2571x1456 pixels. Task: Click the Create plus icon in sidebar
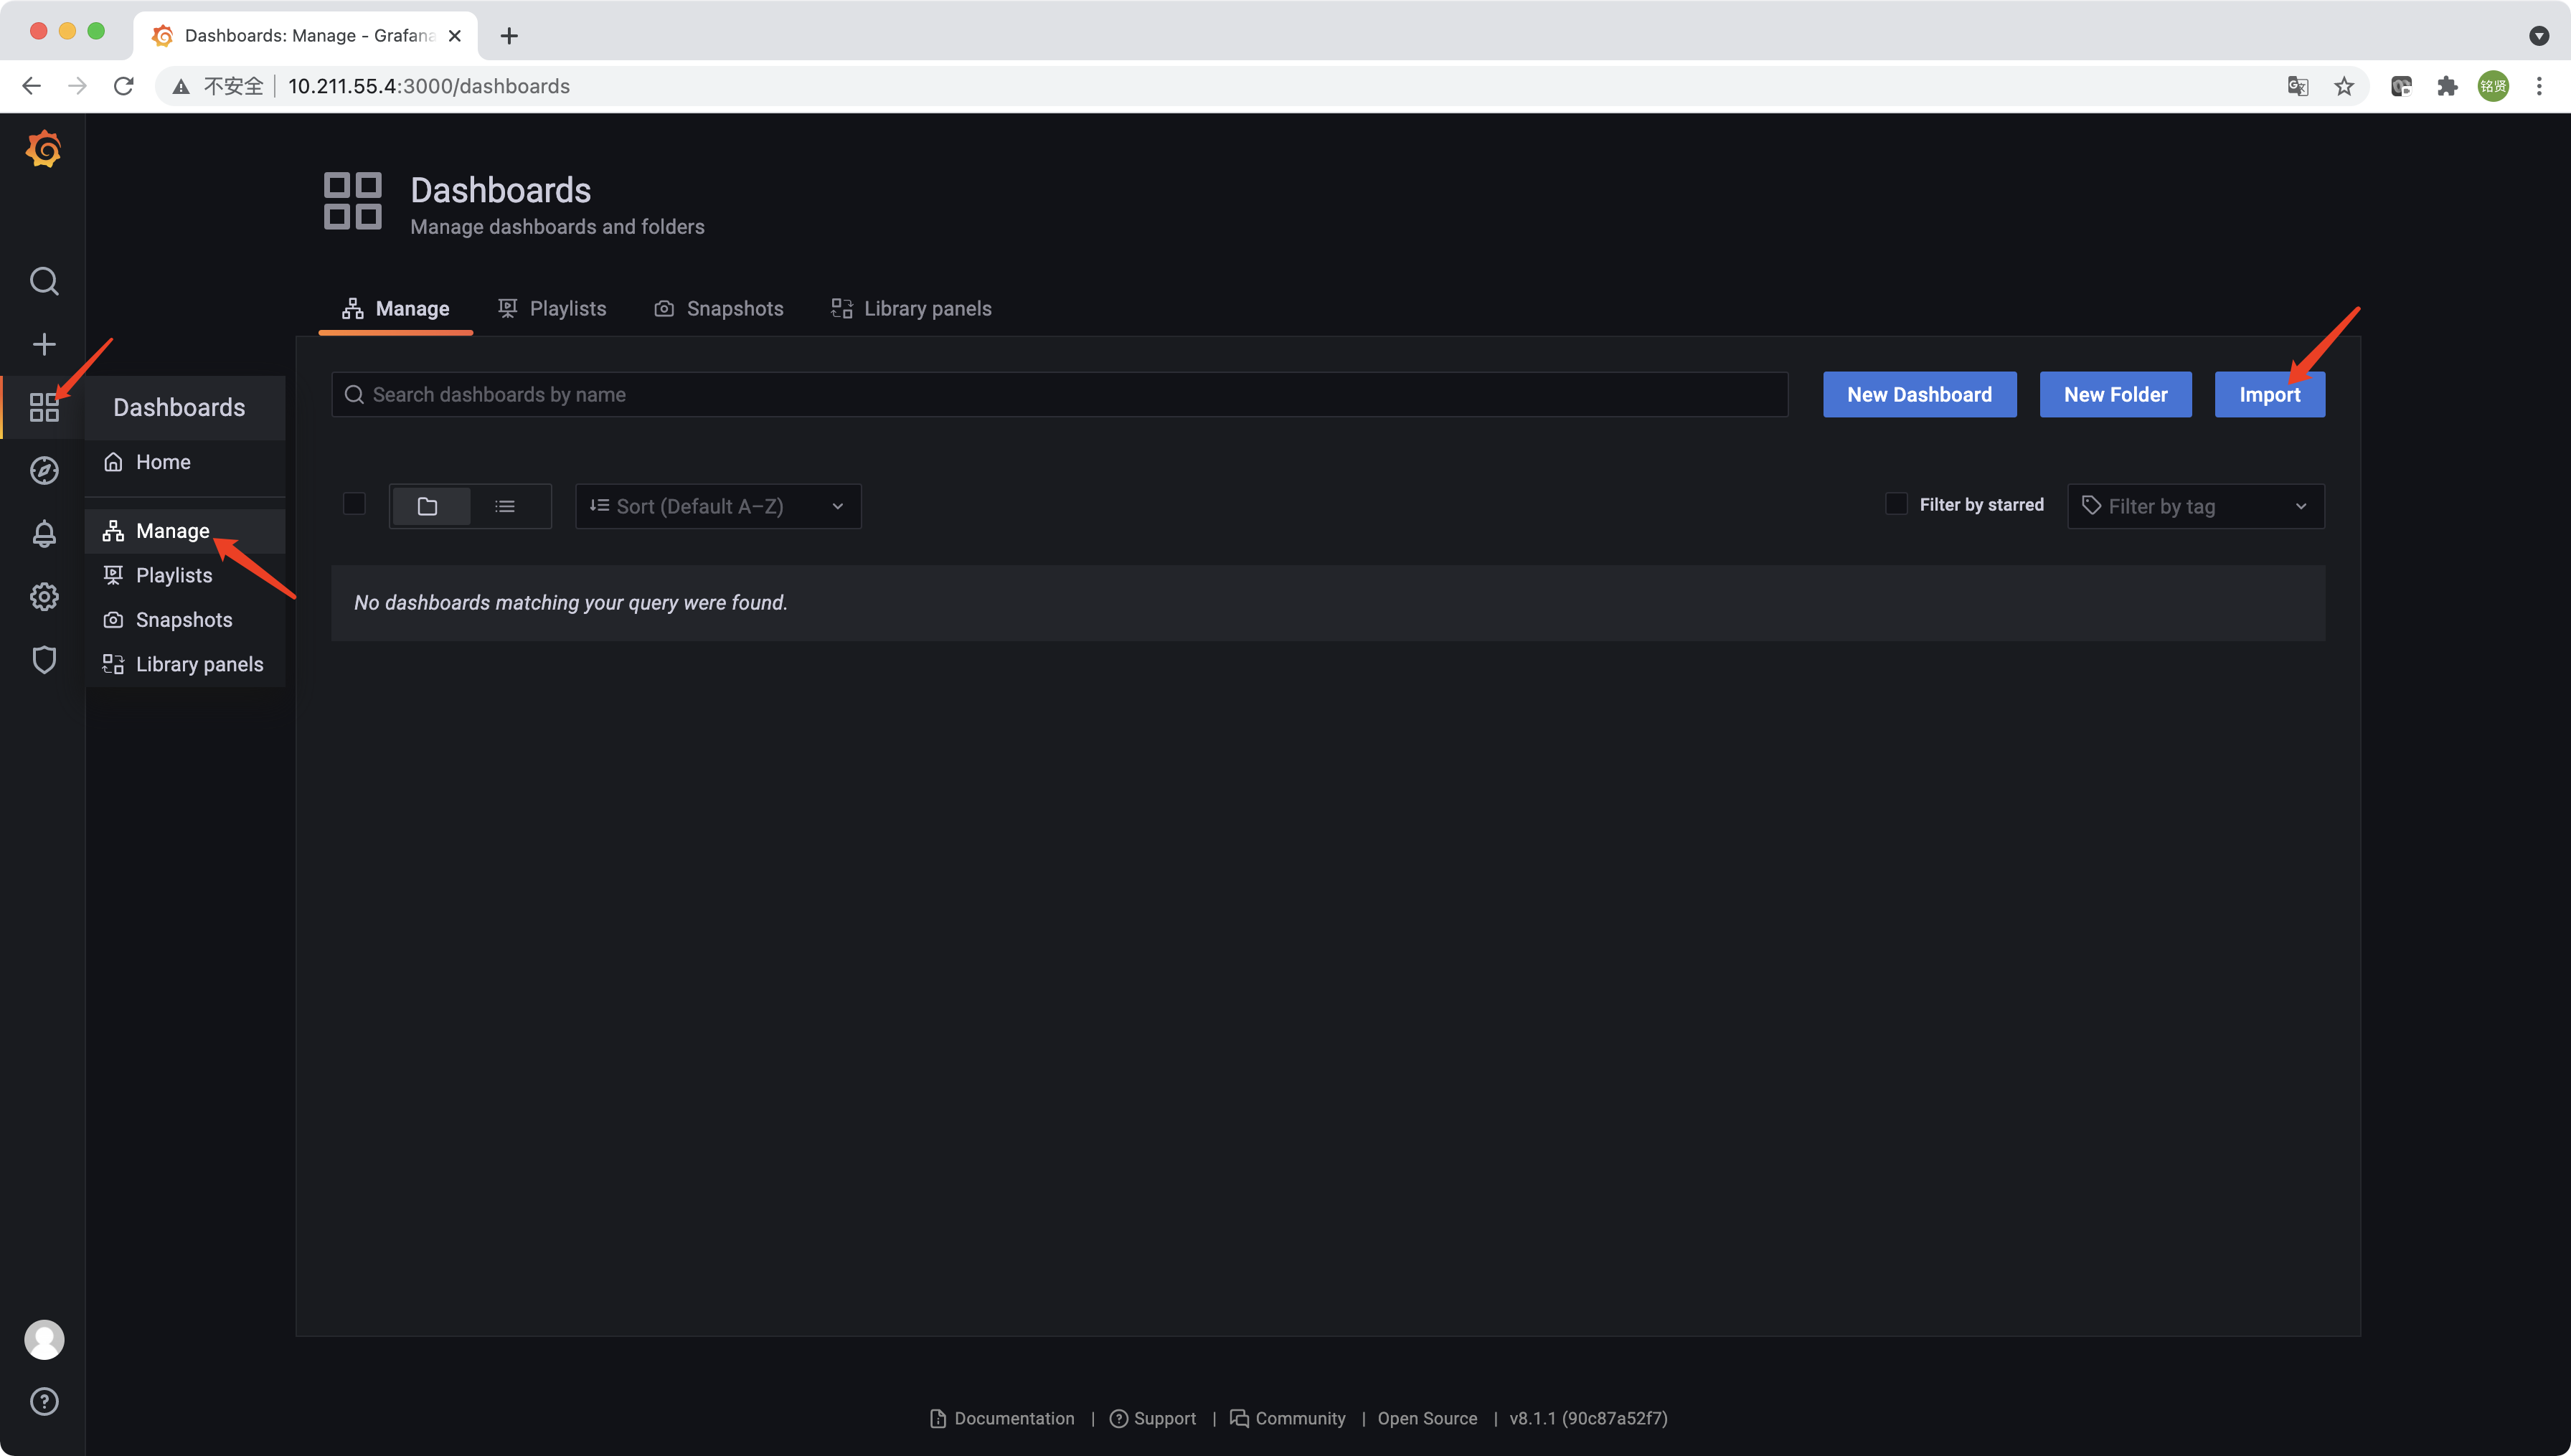(x=44, y=344)
